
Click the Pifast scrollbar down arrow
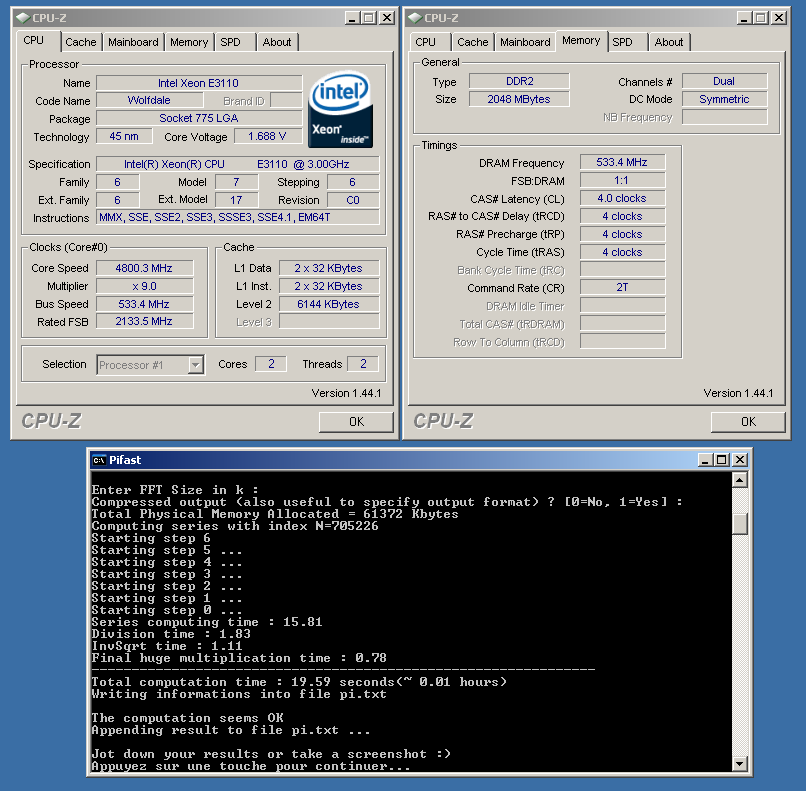click(740, 764)
